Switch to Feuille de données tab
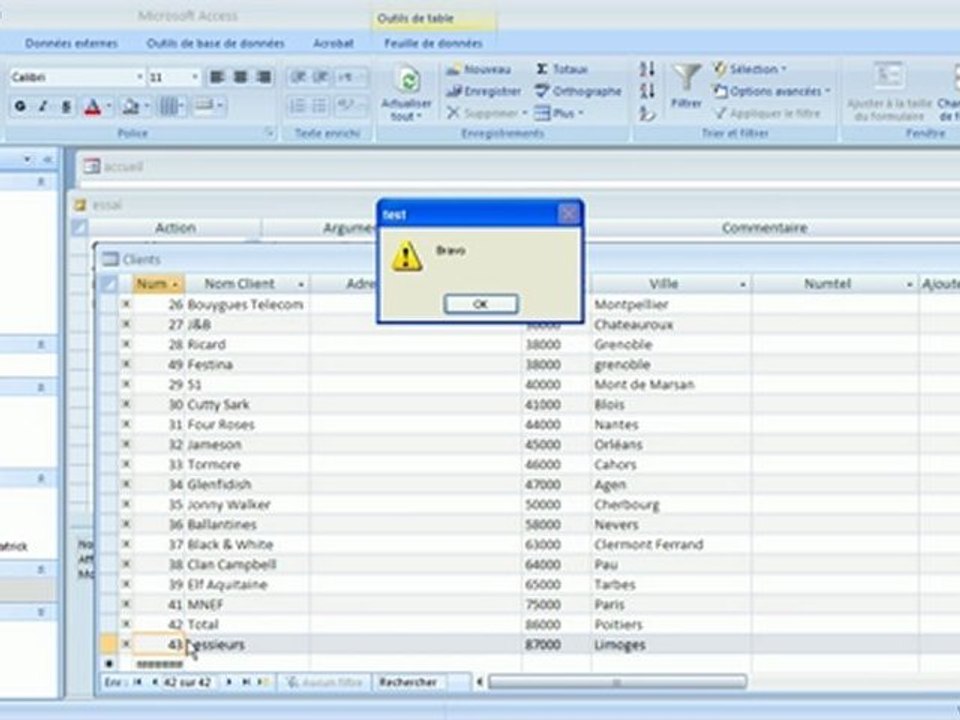The image size is (960, 720). [x=433, y=43]
